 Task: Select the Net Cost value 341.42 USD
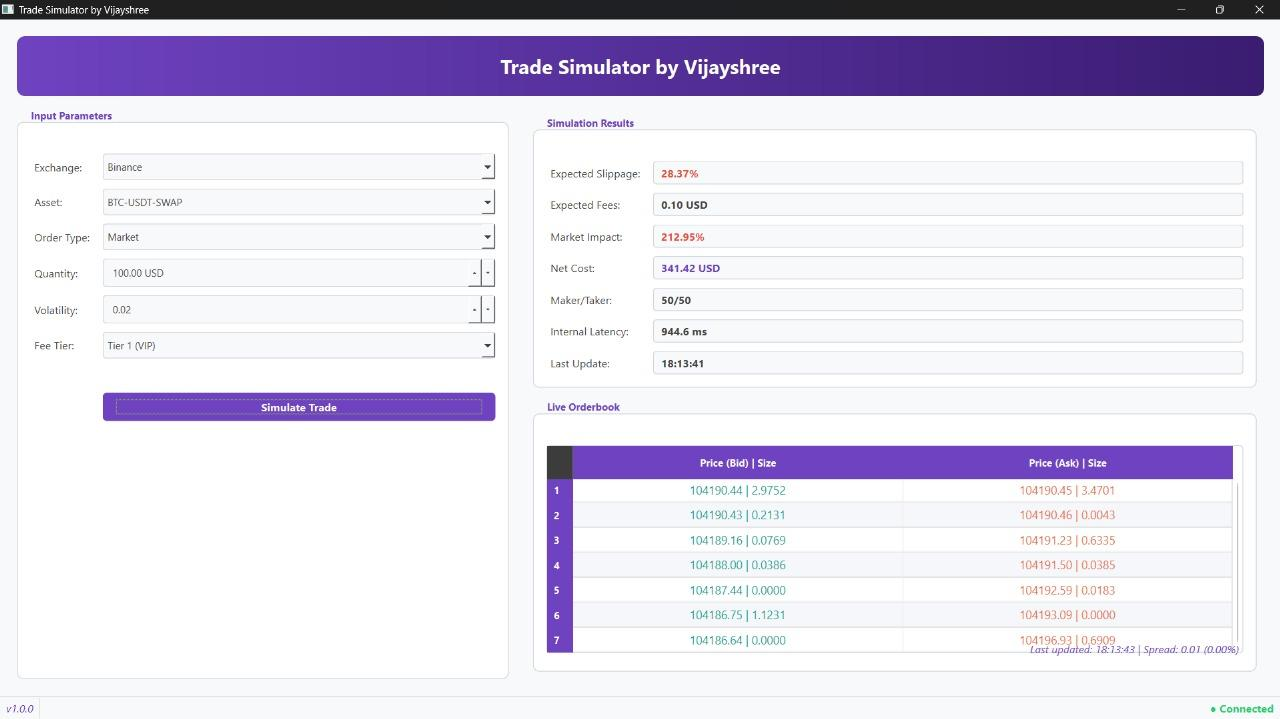click(947, 268)
